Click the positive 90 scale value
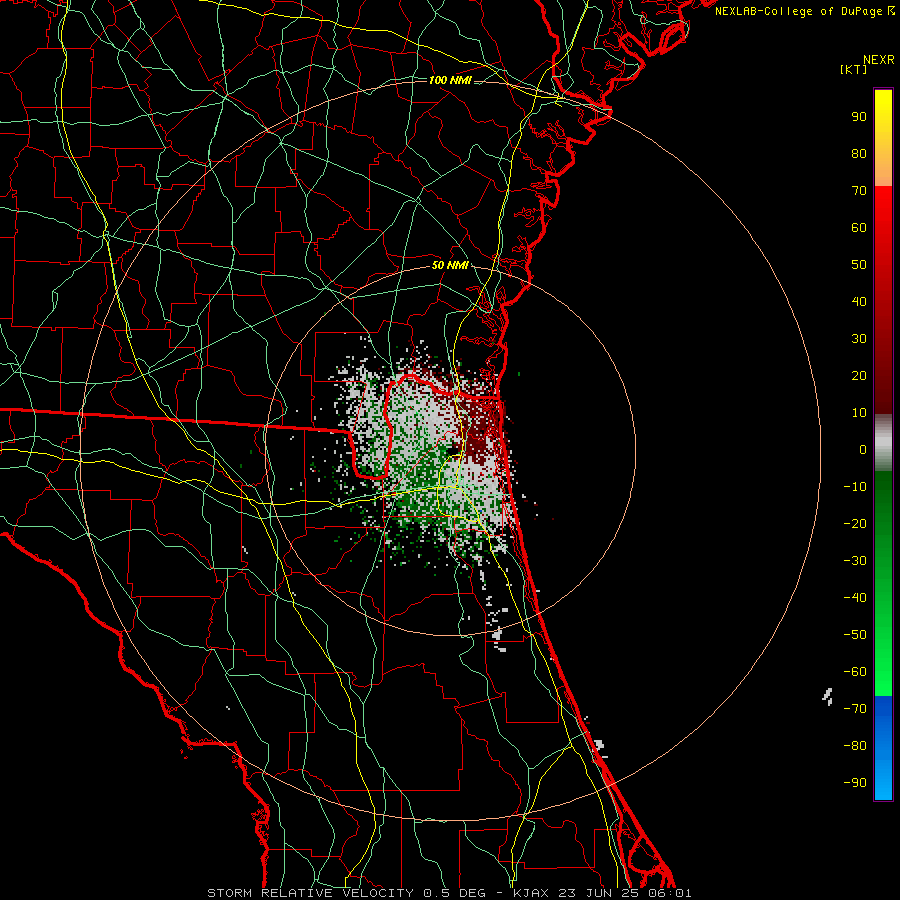Image resolution: width=900 pixels, height=900 pixels. click(x=859, y=117)
